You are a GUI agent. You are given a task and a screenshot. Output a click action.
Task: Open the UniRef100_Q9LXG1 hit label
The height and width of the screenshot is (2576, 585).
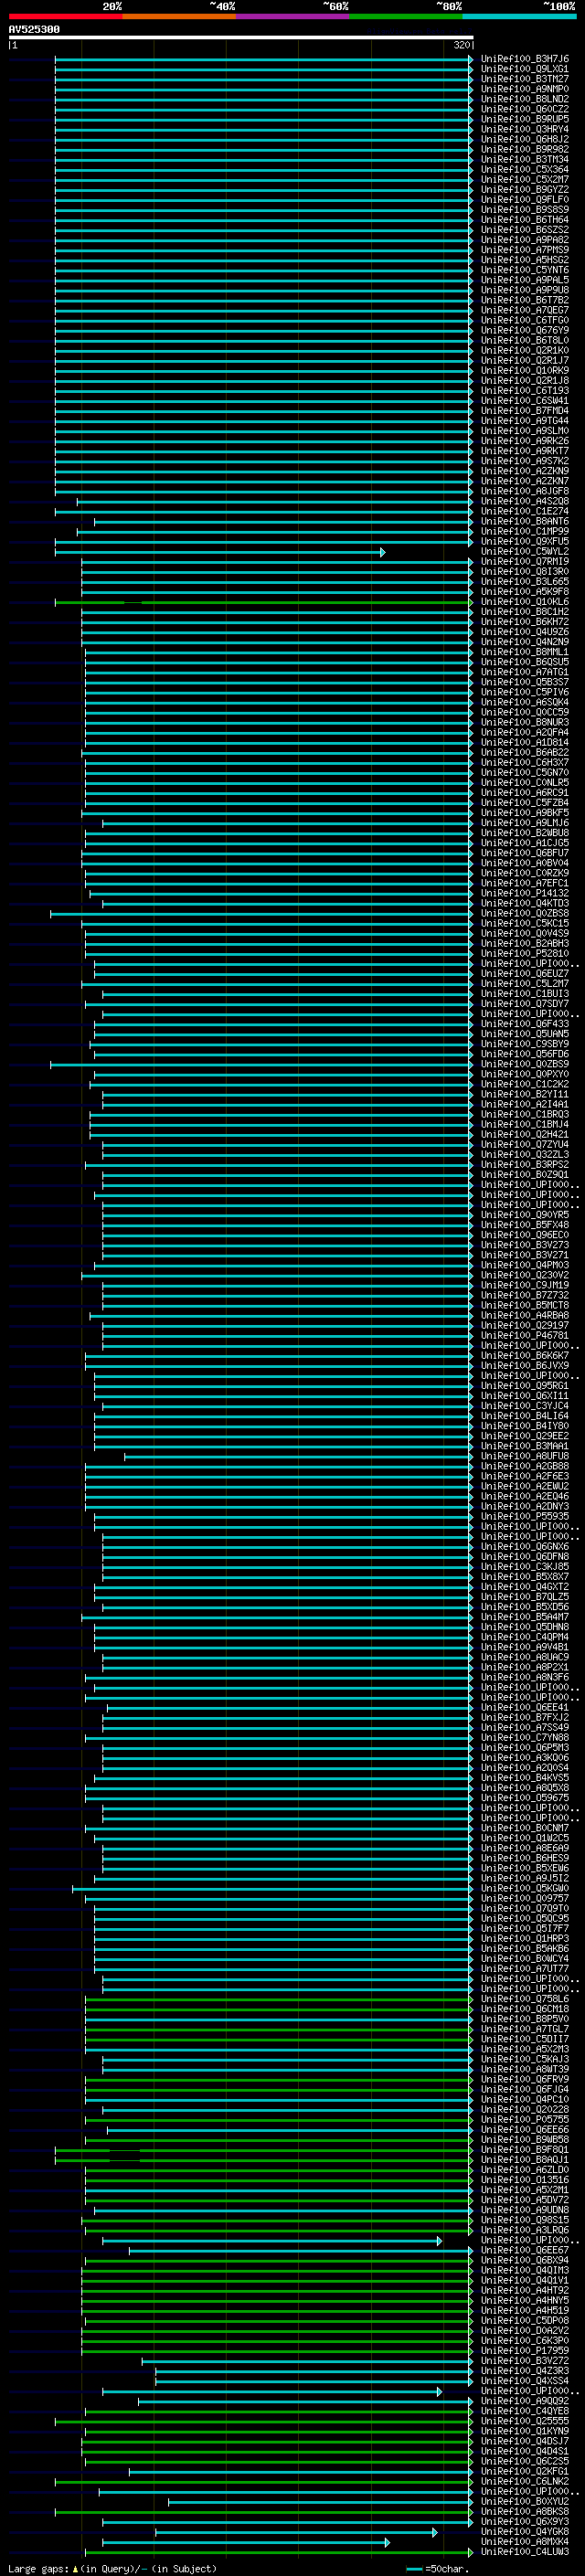coord(525,69)
